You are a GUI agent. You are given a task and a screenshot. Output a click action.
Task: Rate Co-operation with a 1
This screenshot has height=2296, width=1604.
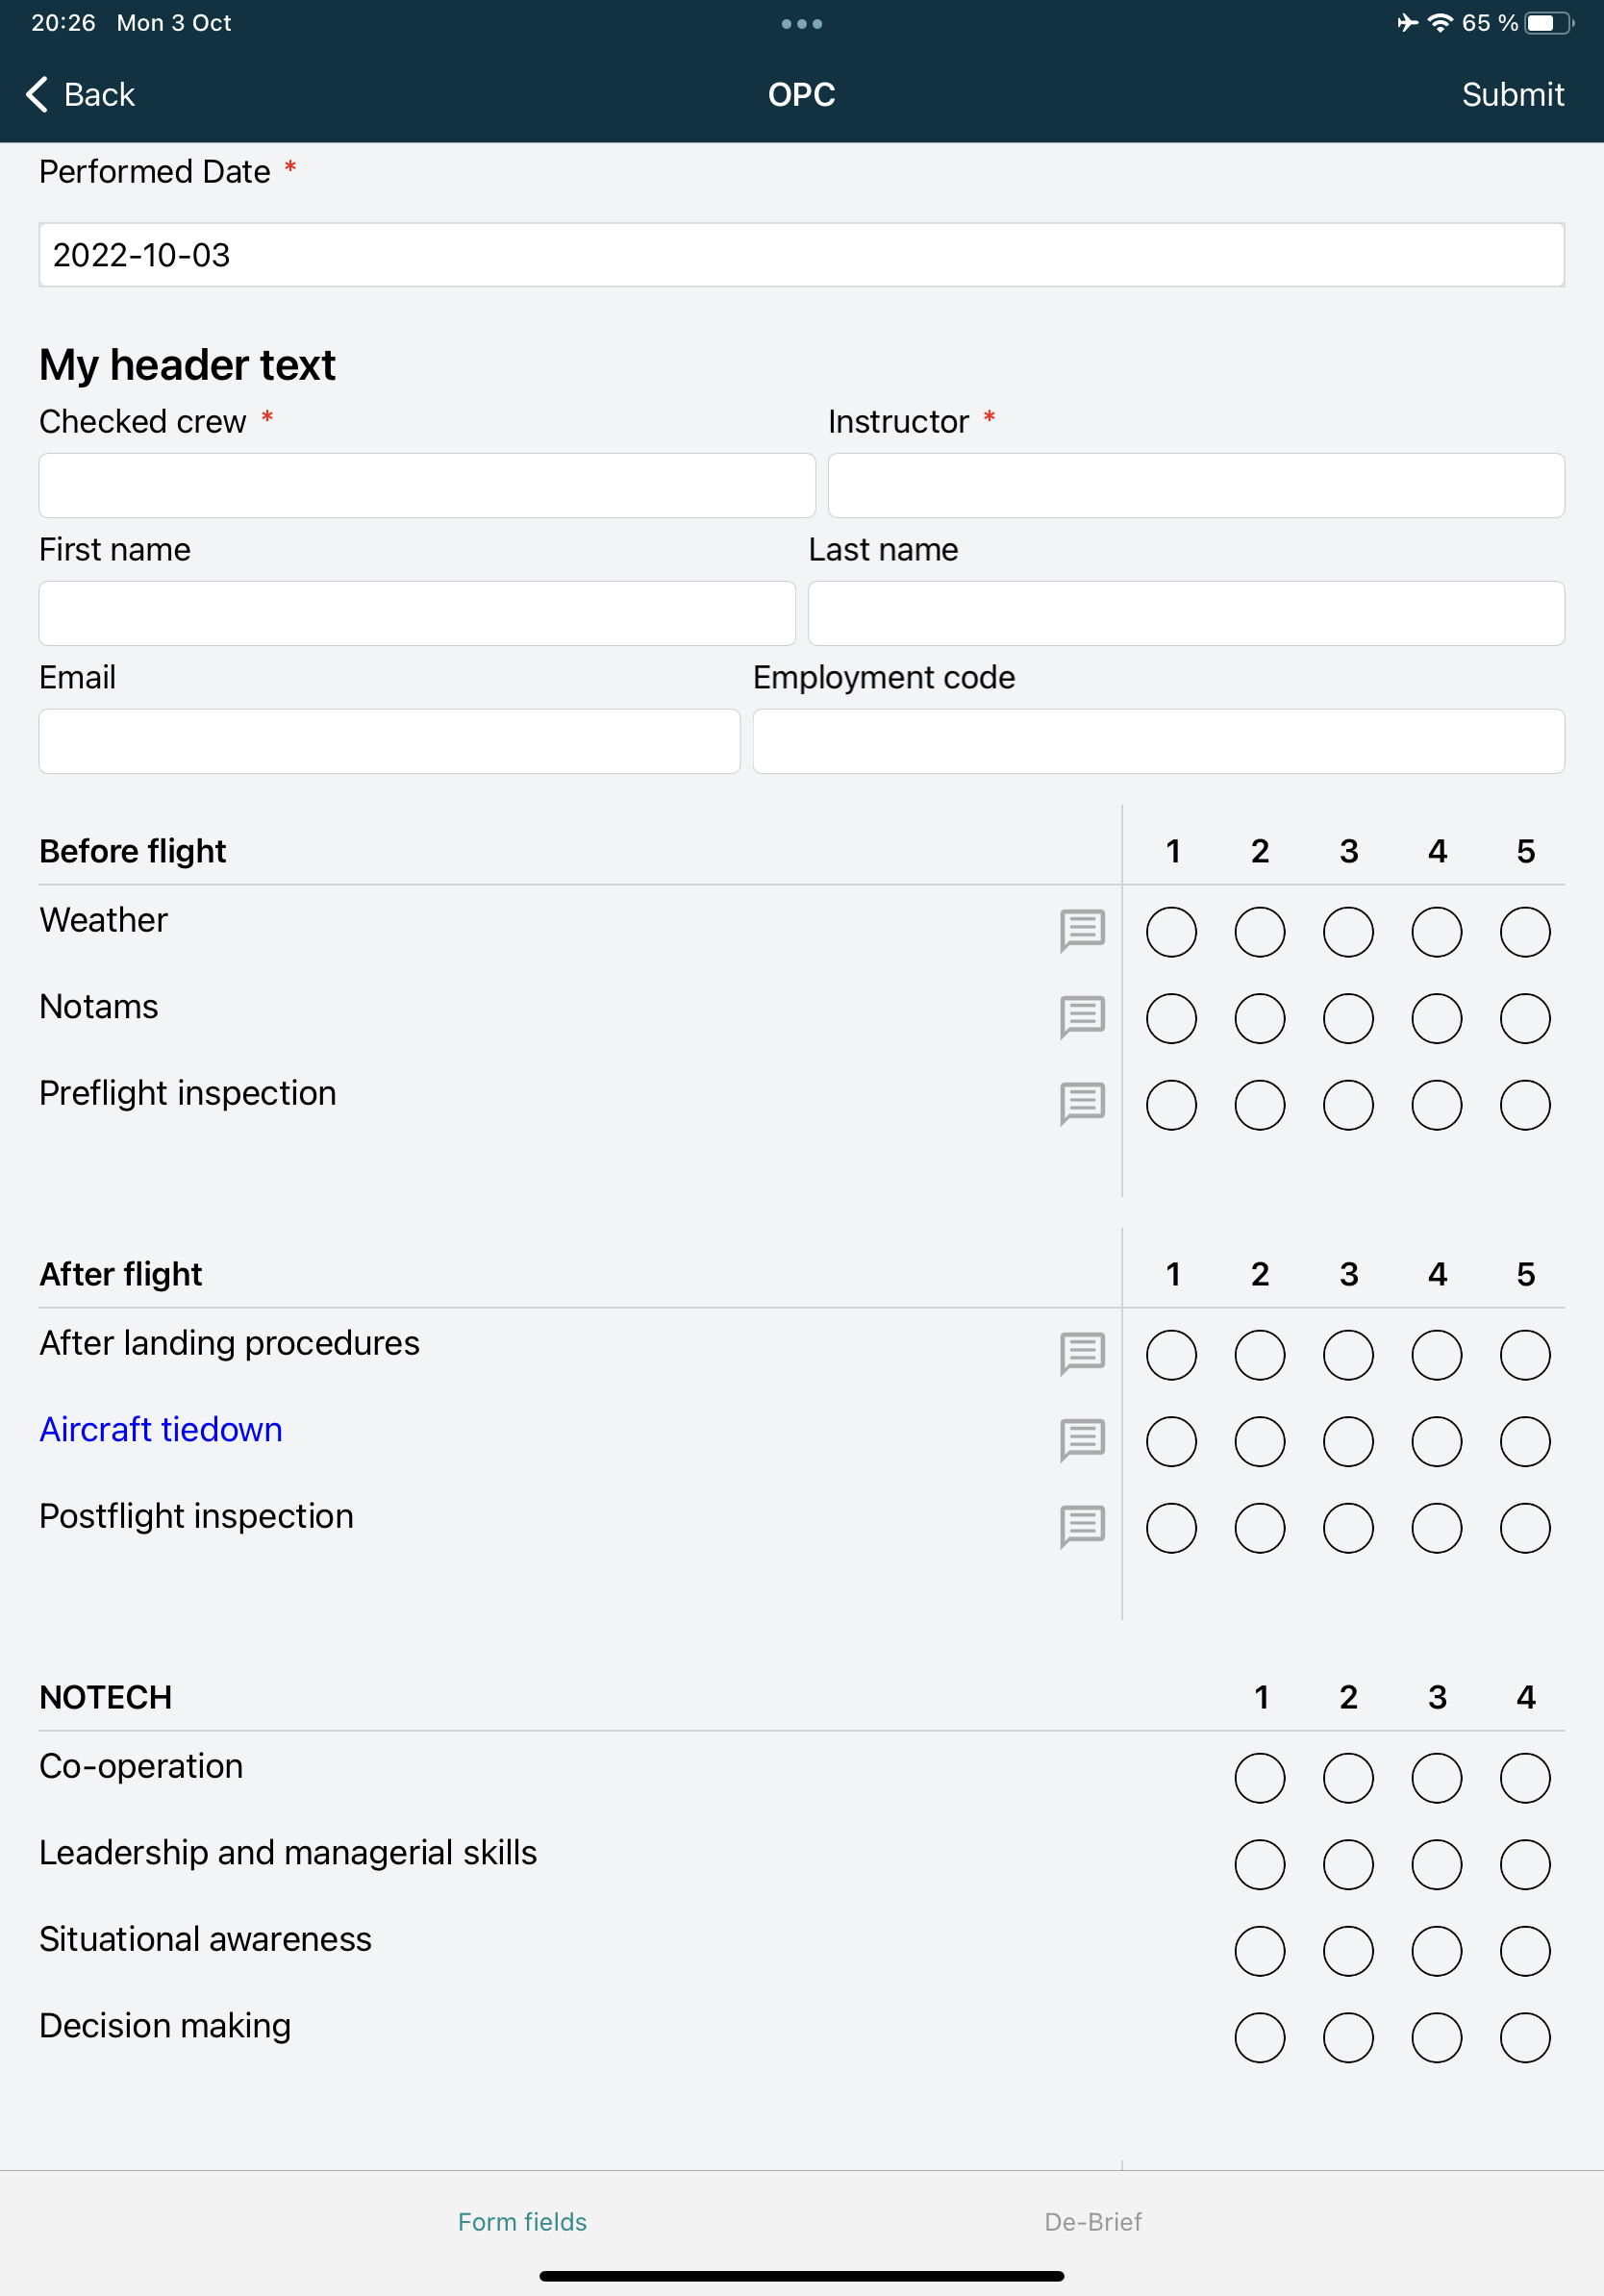click(1259, 1778)
